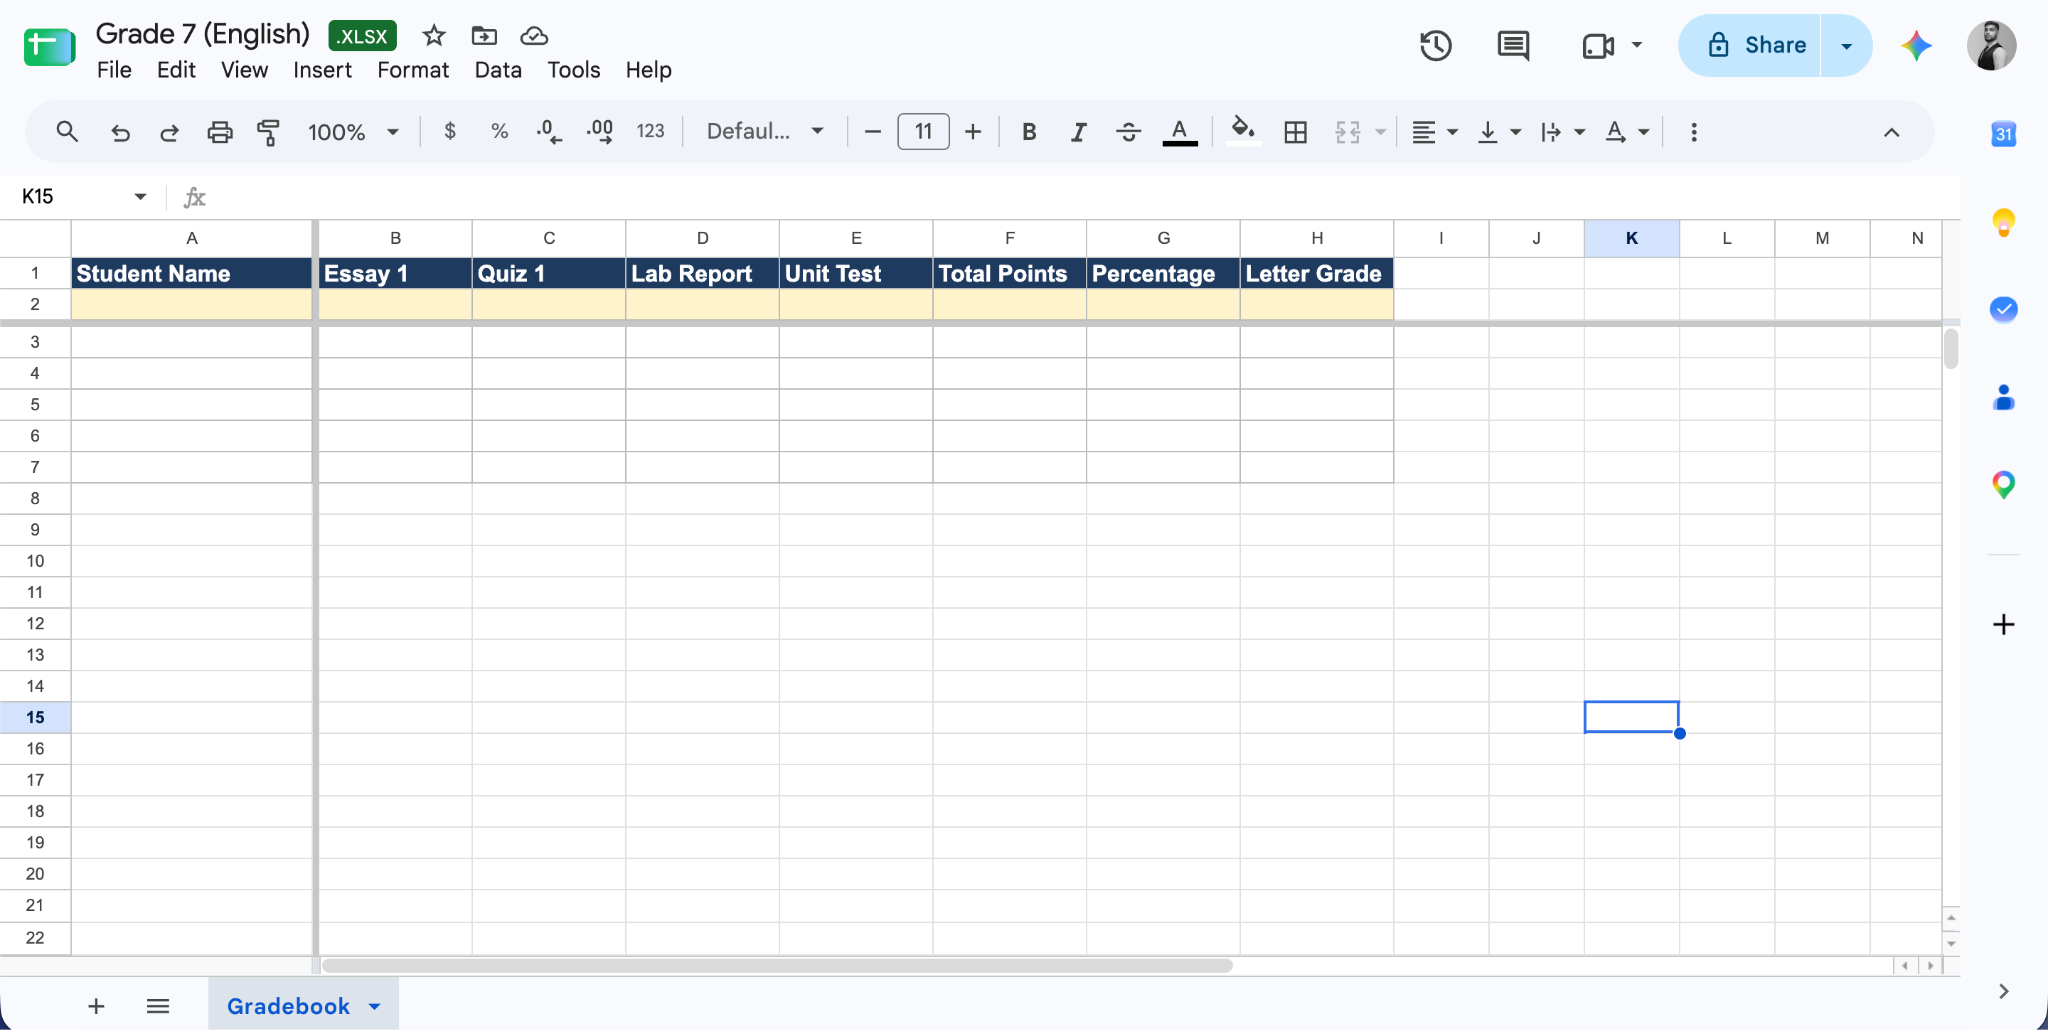Toggle bold formatting
Screen dimensions: 2048x1030
1029,132
